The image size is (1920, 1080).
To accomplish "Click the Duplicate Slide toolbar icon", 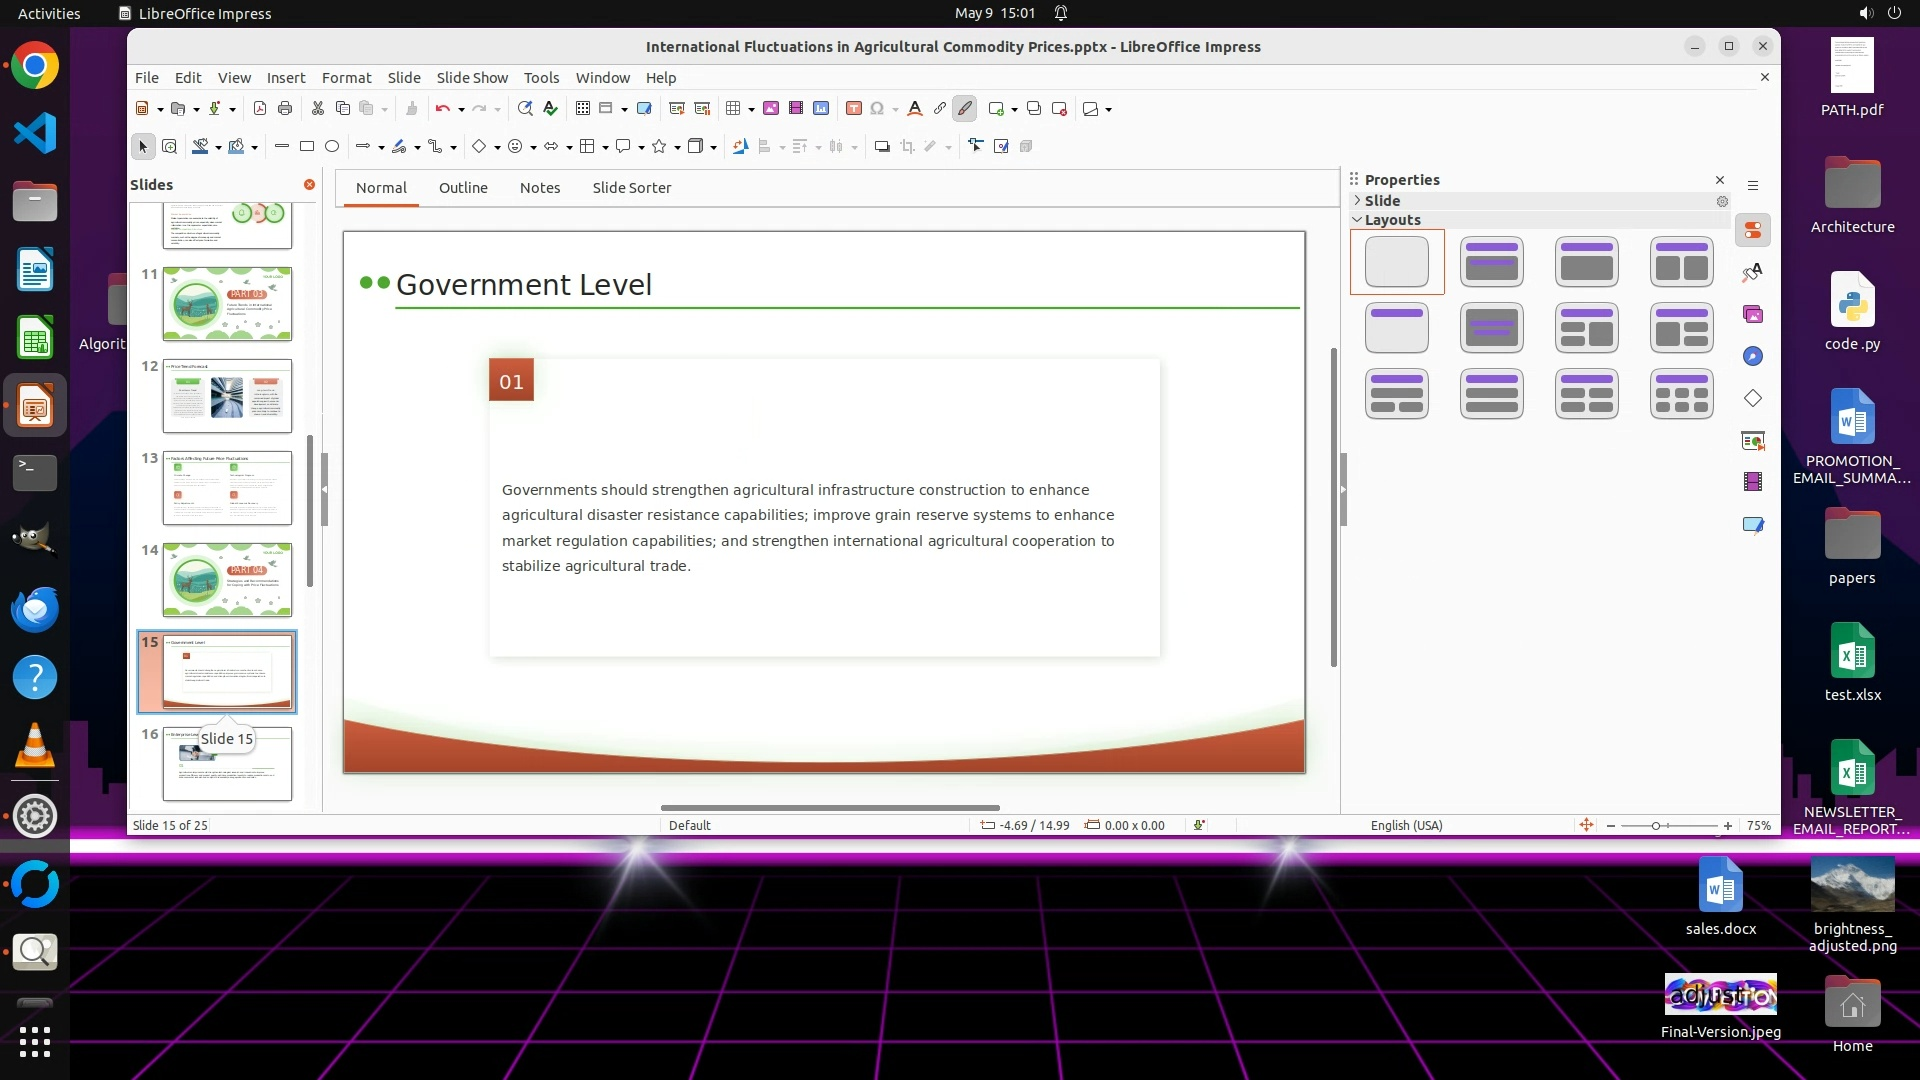I will click(1034, 109).
